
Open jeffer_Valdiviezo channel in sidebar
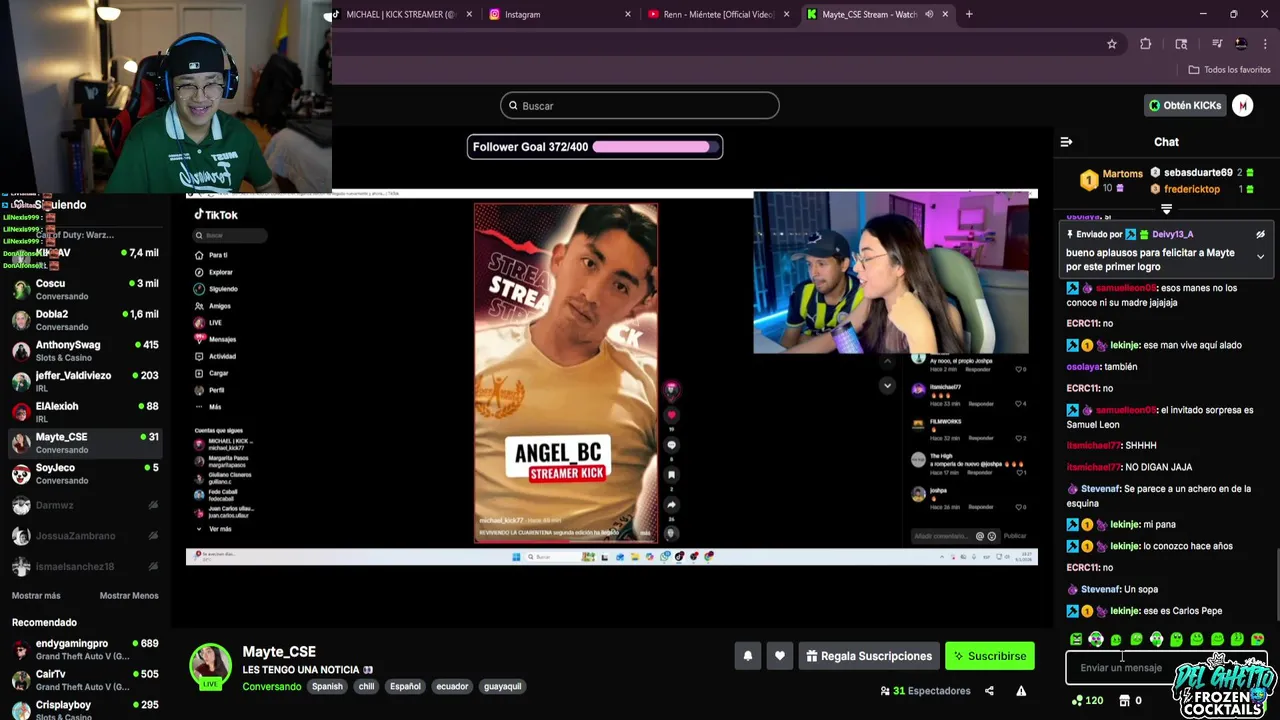(x=85, y=381)
